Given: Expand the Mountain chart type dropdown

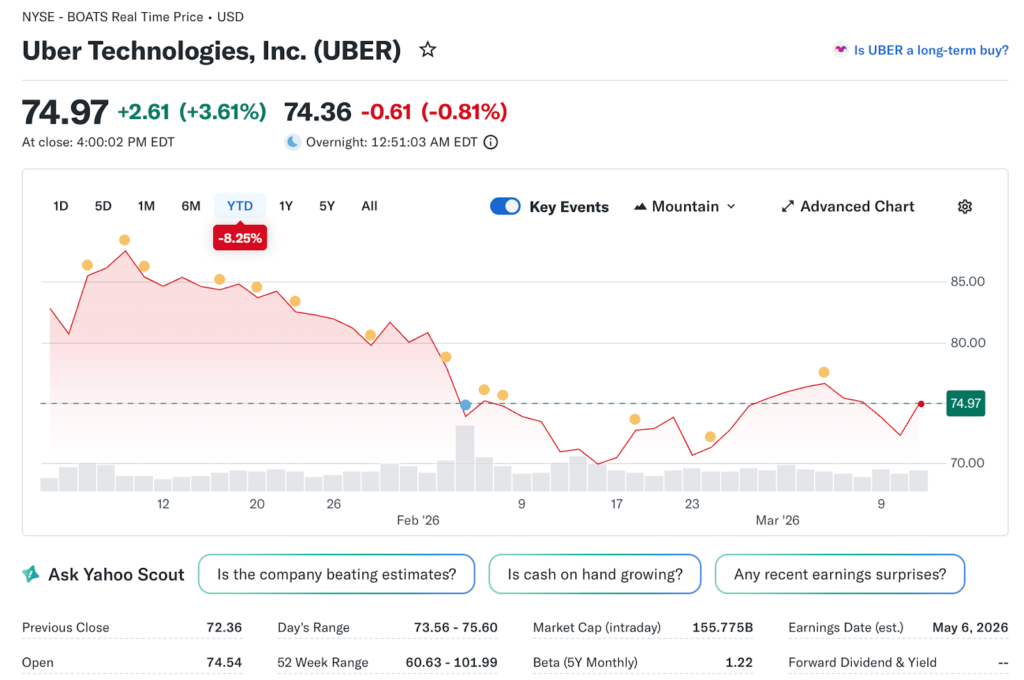Looking at the screenshot, I should click(731, 207).
